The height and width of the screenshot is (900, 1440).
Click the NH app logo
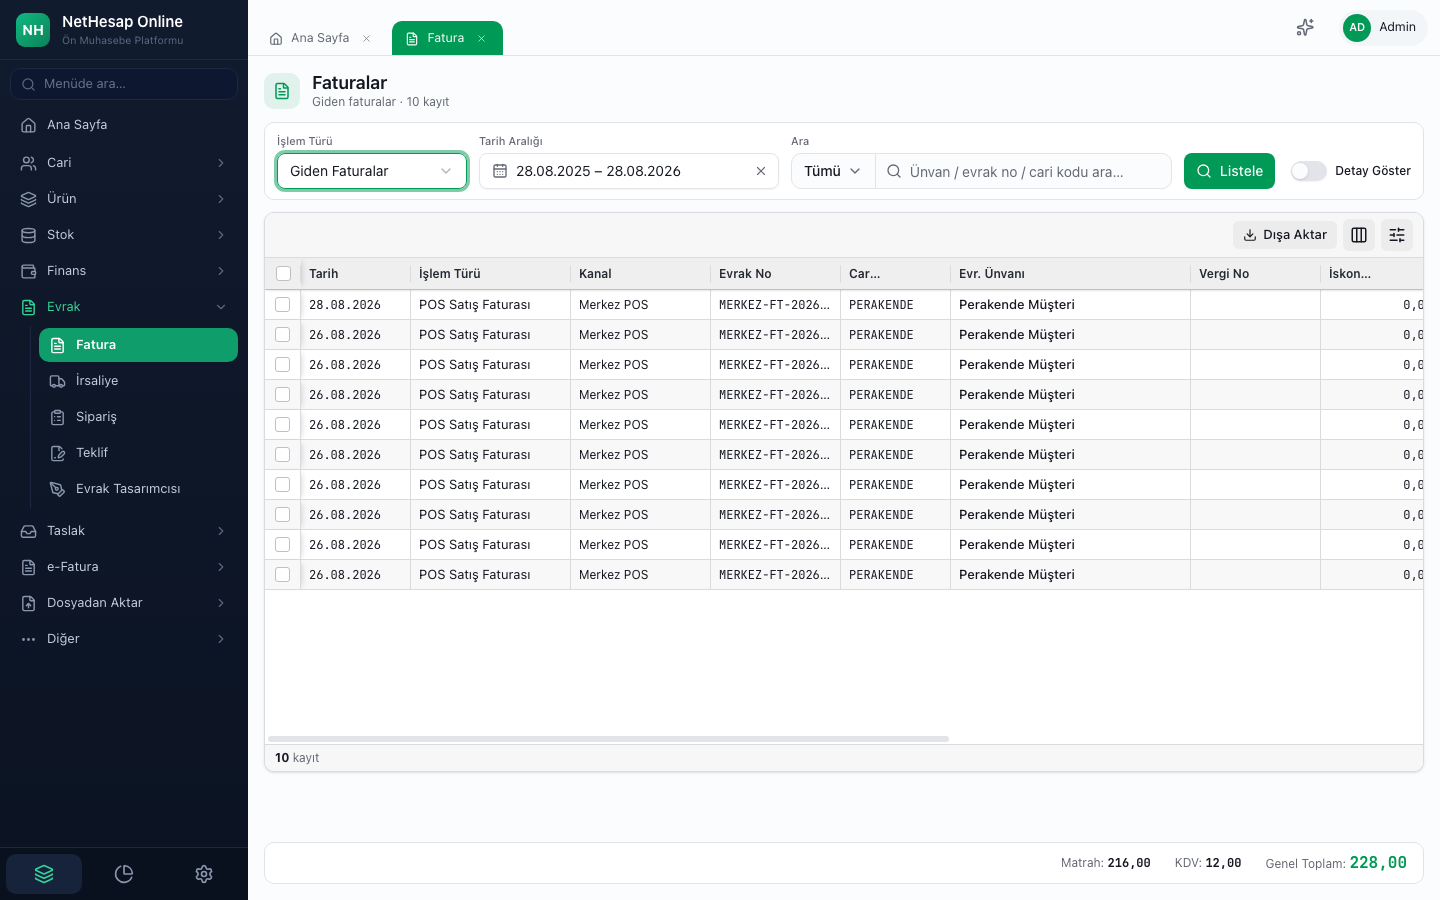point(33,30)
